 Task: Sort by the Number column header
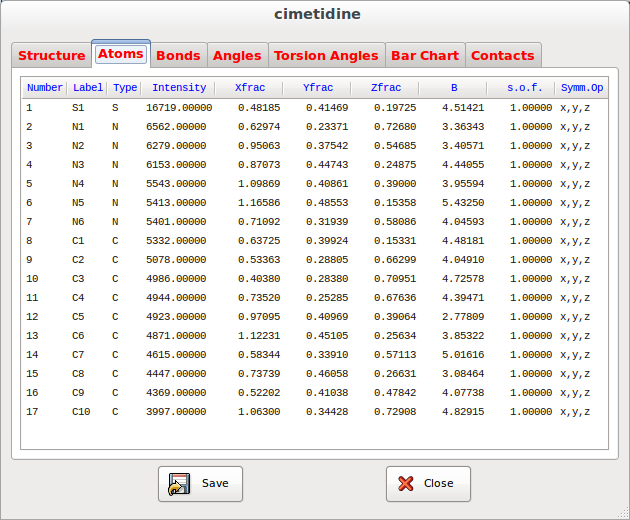[x=45, y=88]
